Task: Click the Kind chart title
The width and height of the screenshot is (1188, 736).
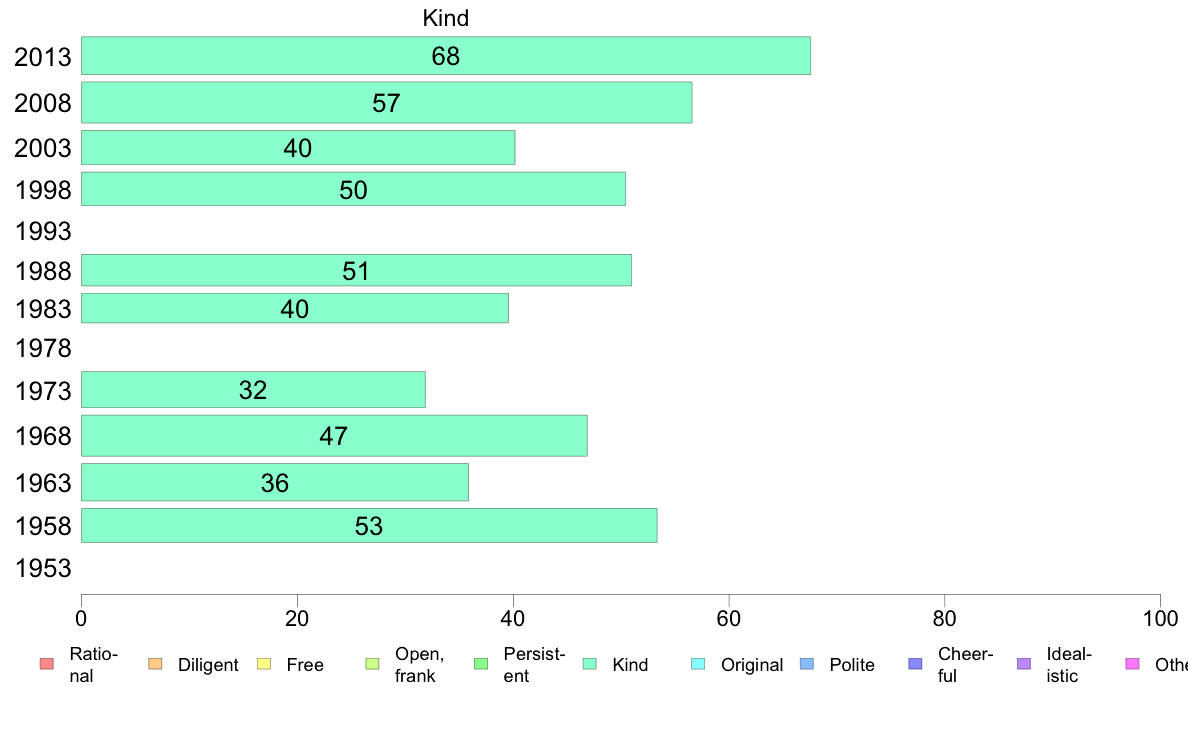Action: click(446, 17)
